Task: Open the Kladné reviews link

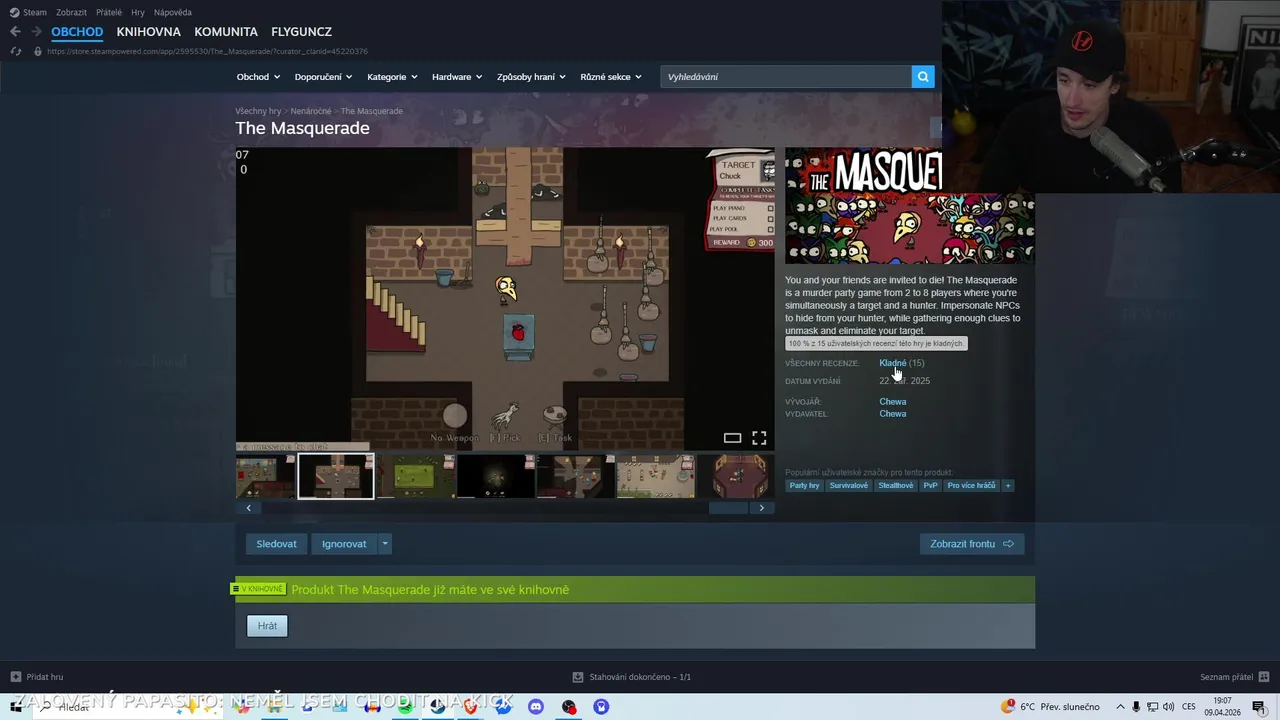Action: (893, 363)
